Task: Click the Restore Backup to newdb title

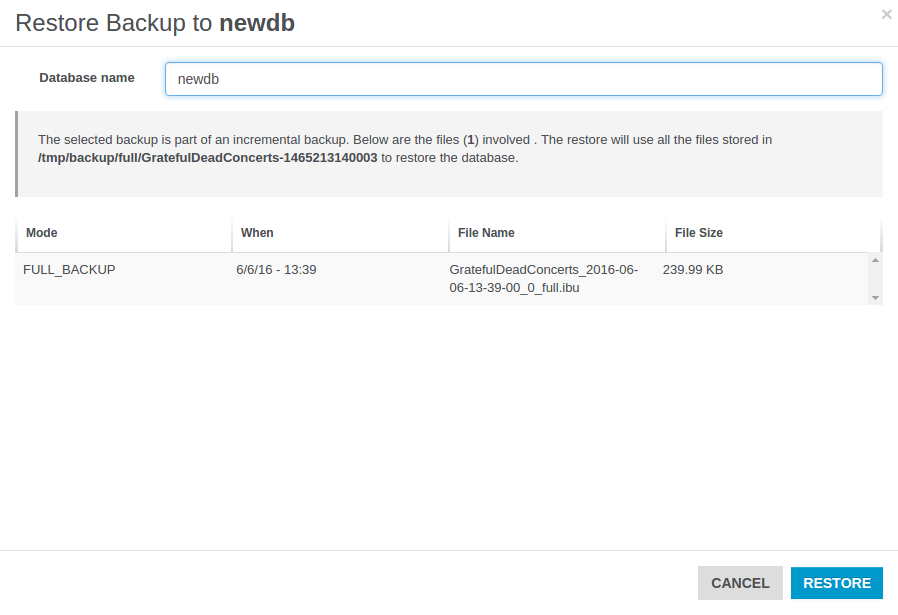Action: click(155, 24)
